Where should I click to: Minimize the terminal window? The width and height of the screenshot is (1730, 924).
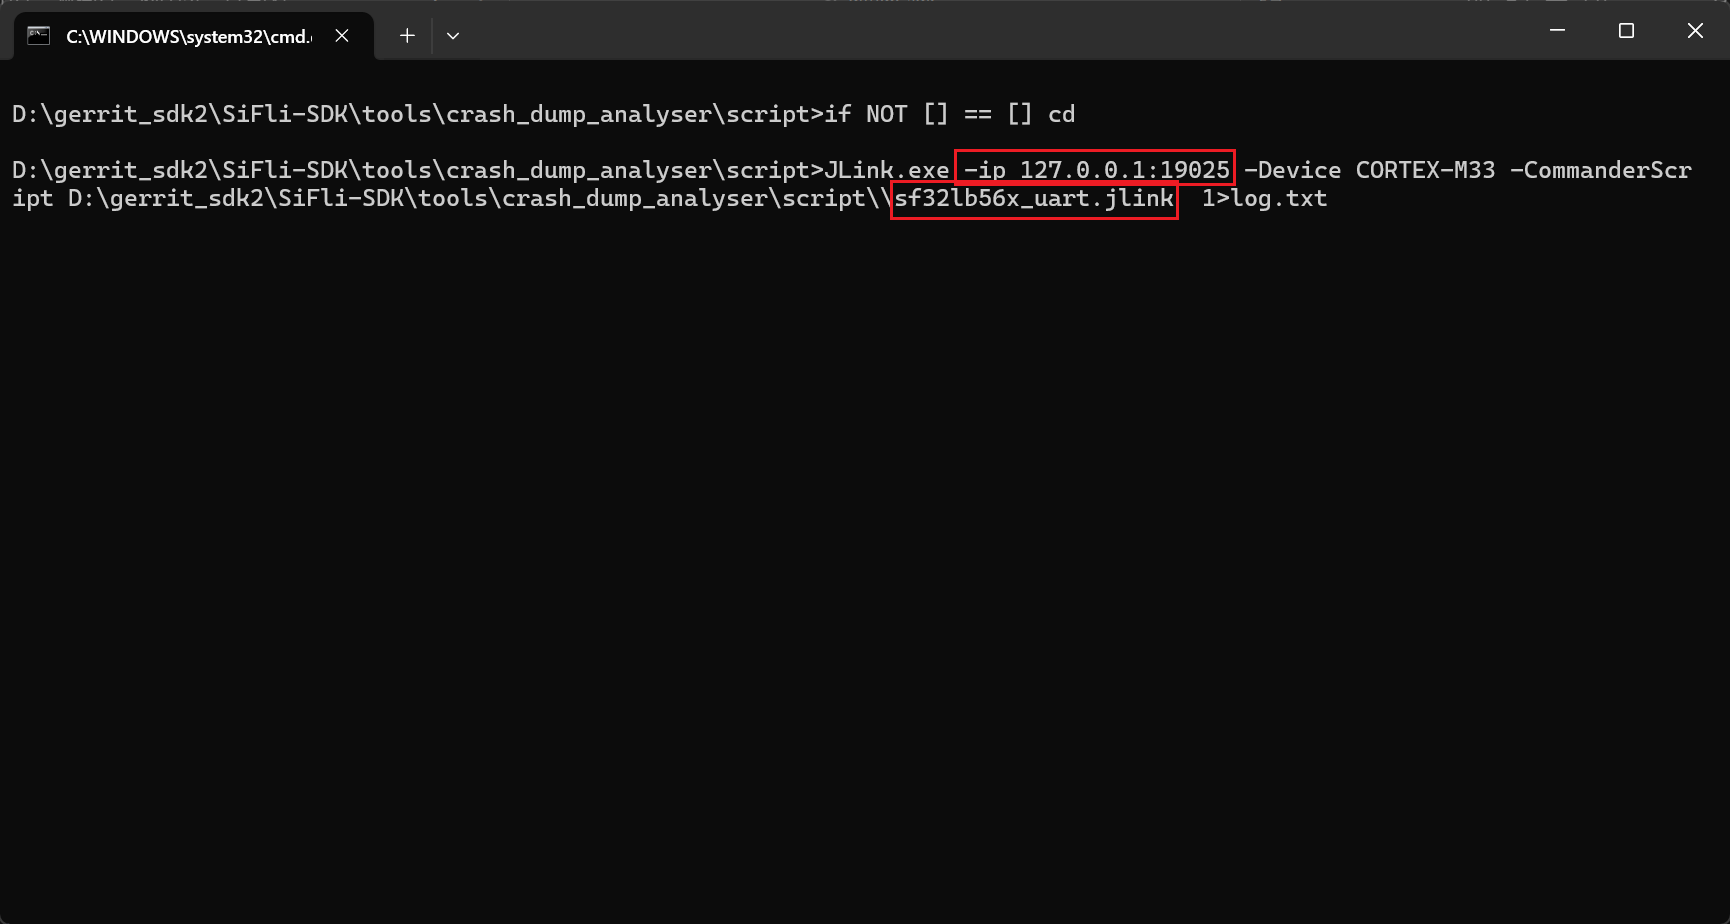pos(1557,31)
